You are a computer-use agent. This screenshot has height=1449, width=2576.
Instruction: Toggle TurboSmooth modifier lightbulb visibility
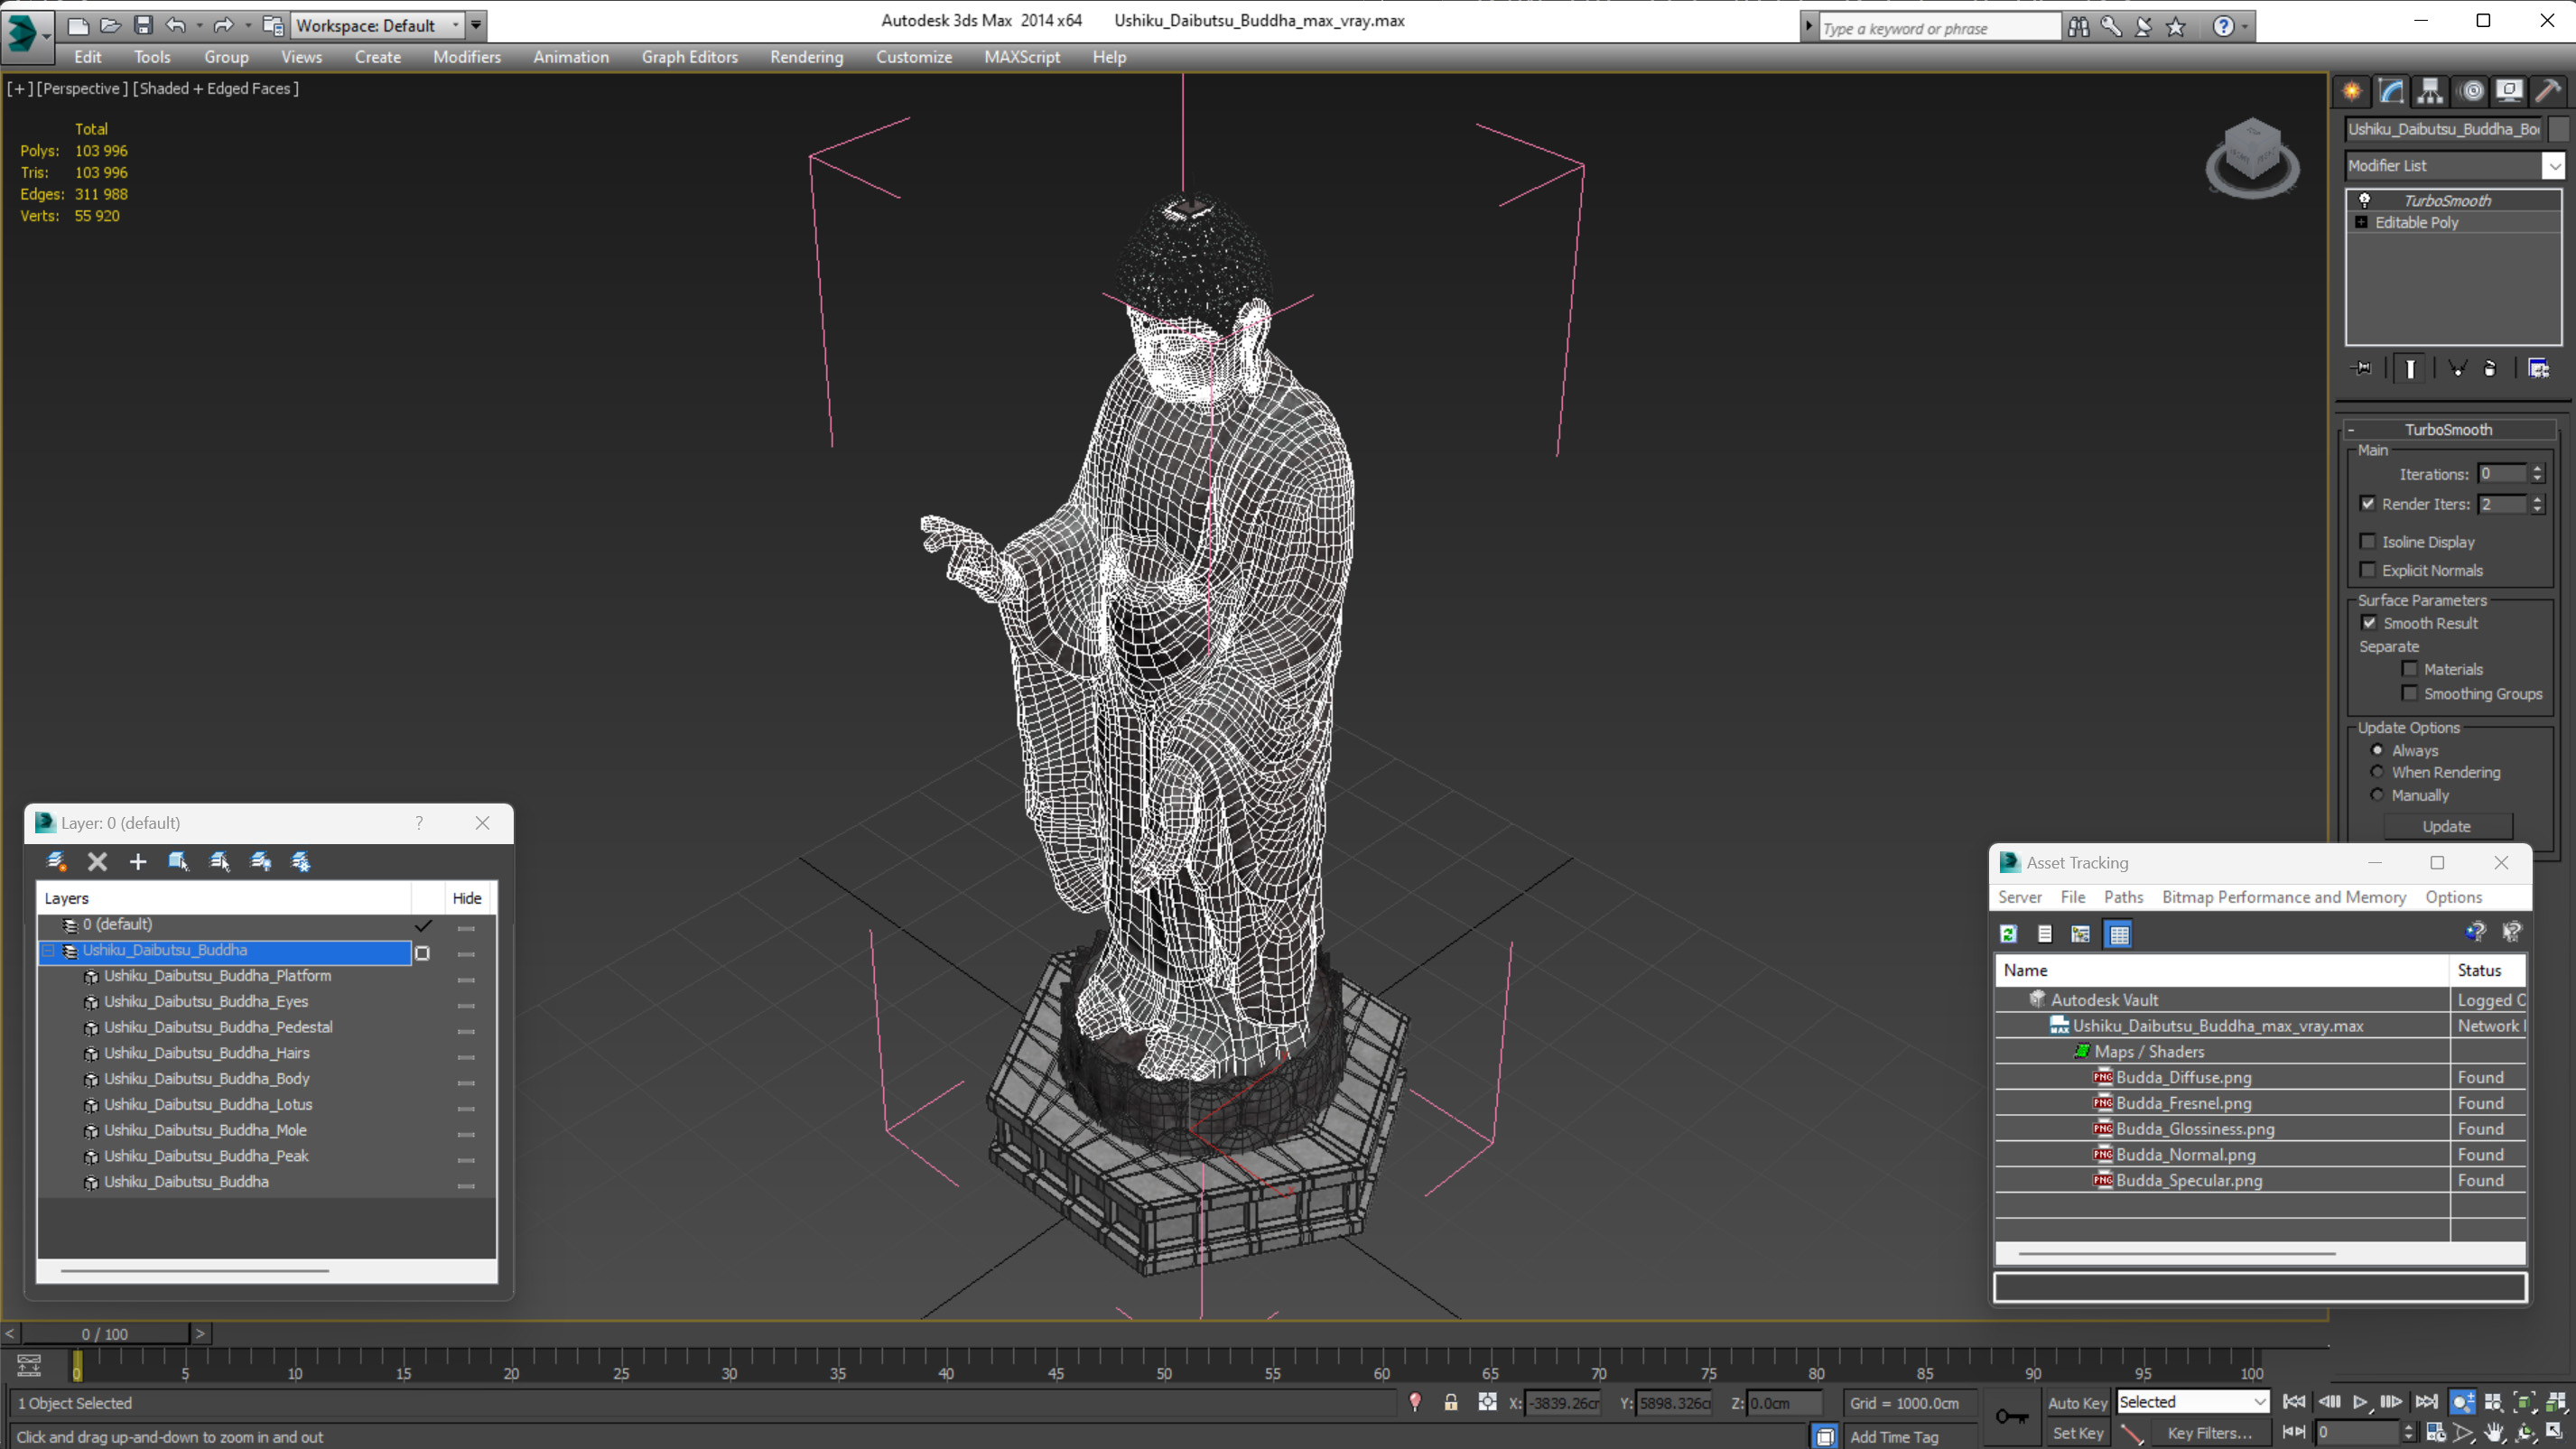2364,200
